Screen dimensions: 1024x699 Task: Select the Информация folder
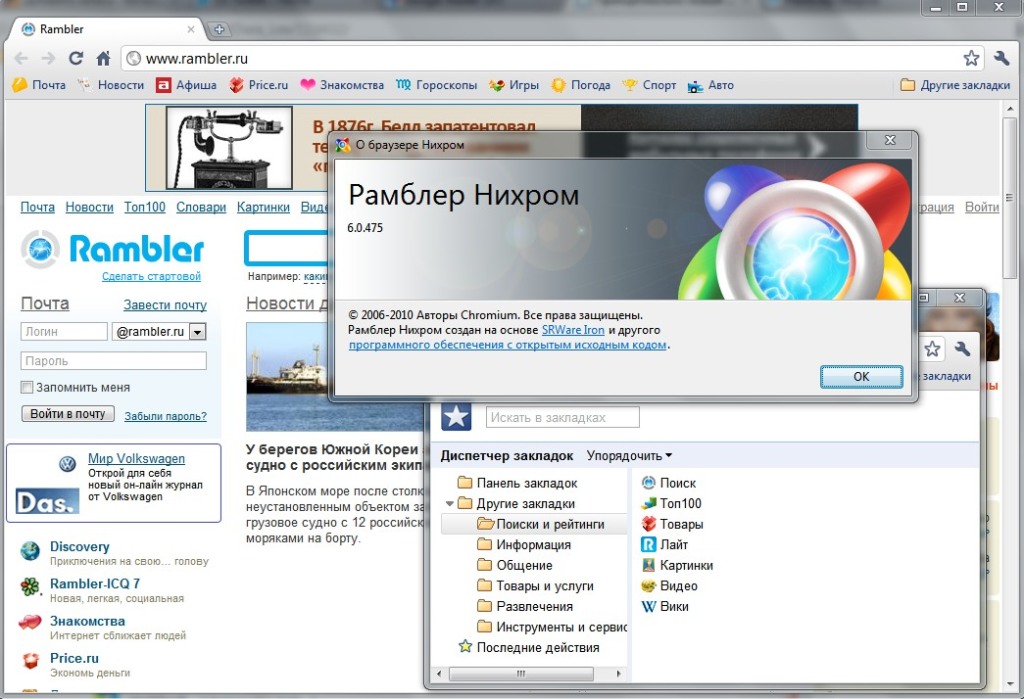tap(524, 544)
